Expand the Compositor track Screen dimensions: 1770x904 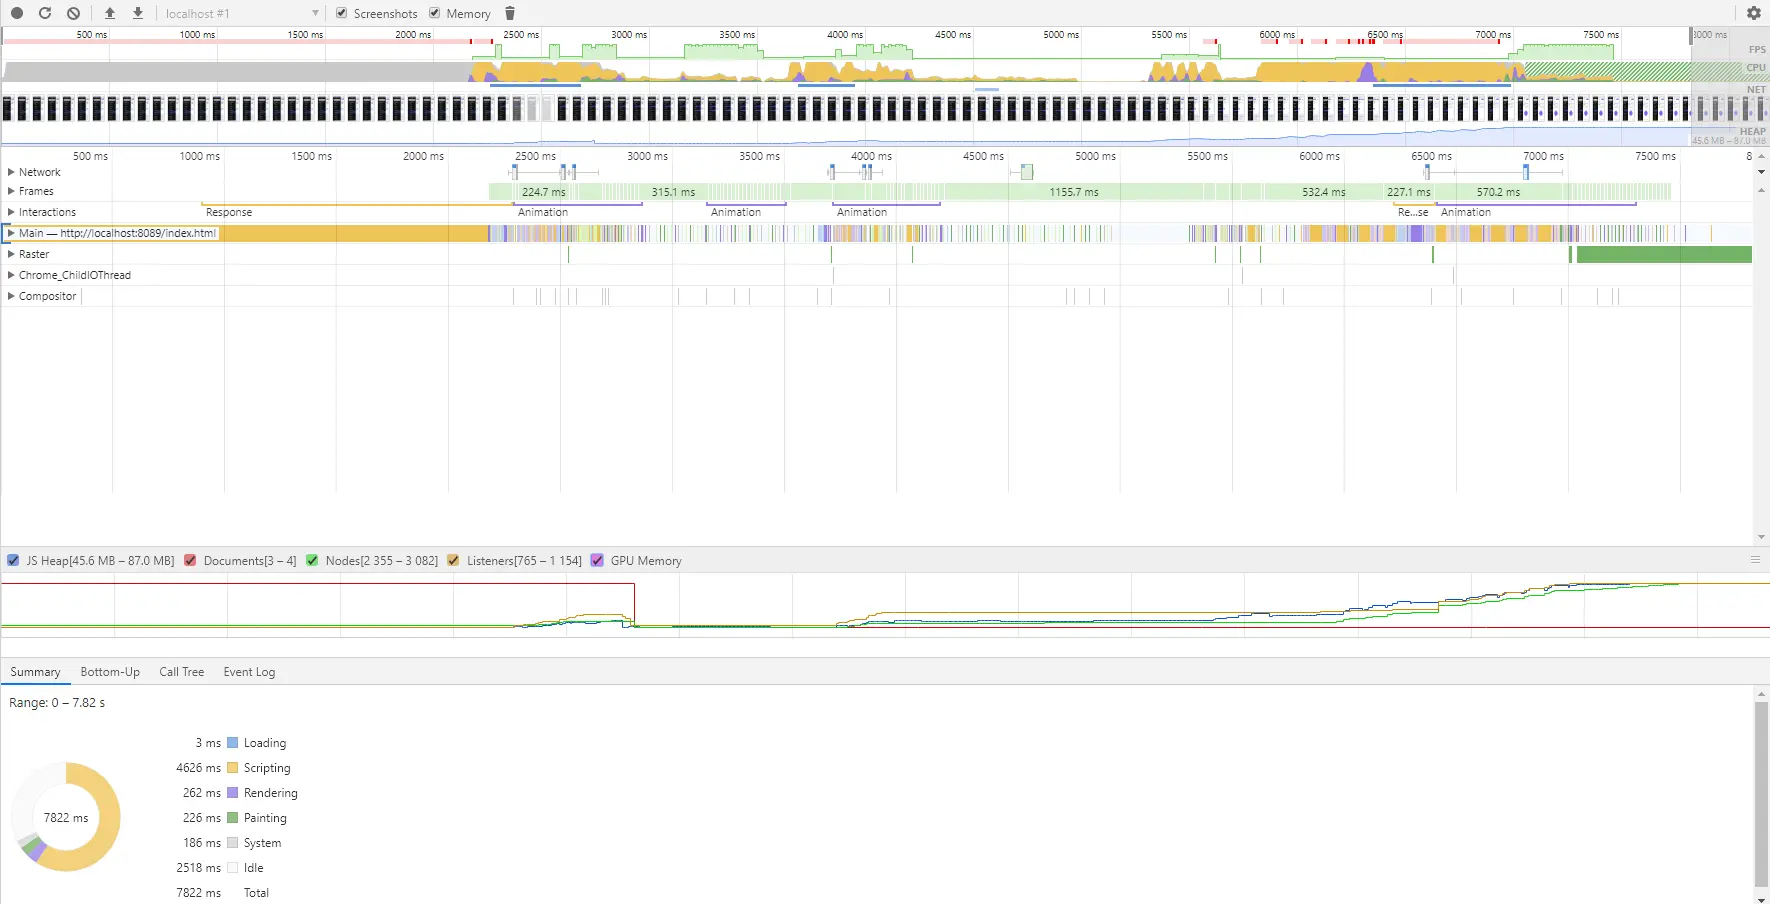11,296
